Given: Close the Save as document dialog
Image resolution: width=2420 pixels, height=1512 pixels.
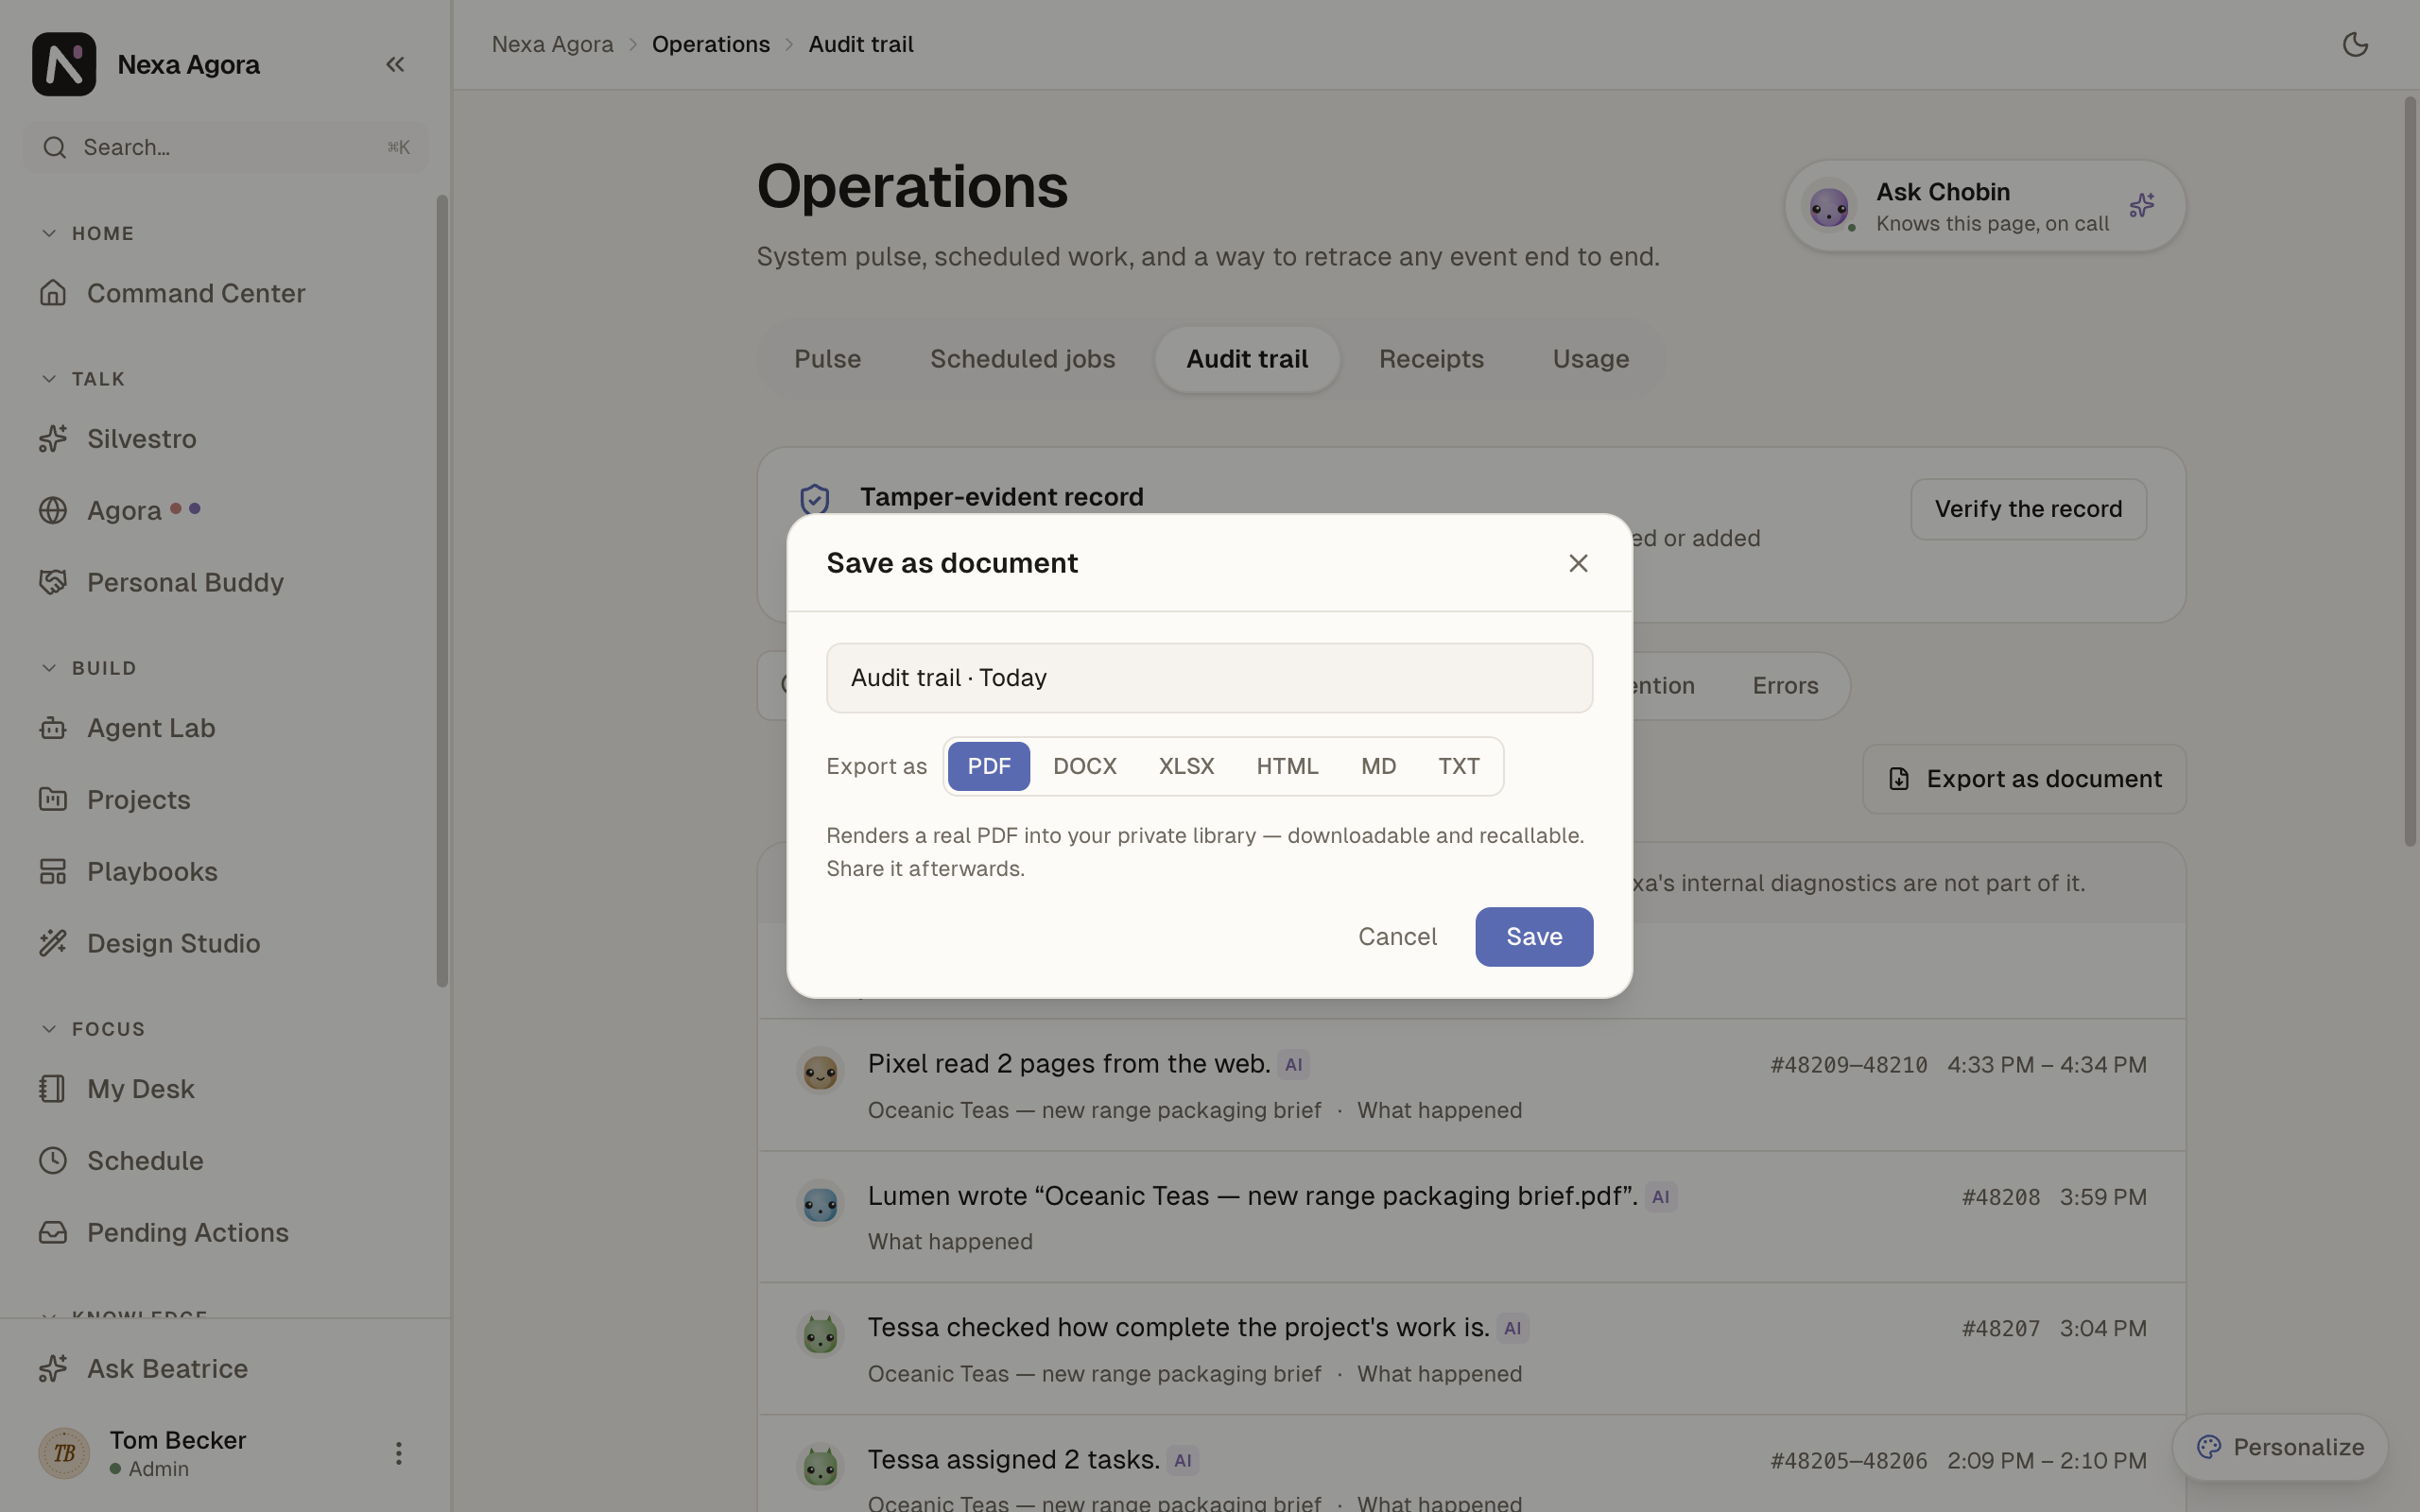Looking at the screenshot, I should 1578,563.
